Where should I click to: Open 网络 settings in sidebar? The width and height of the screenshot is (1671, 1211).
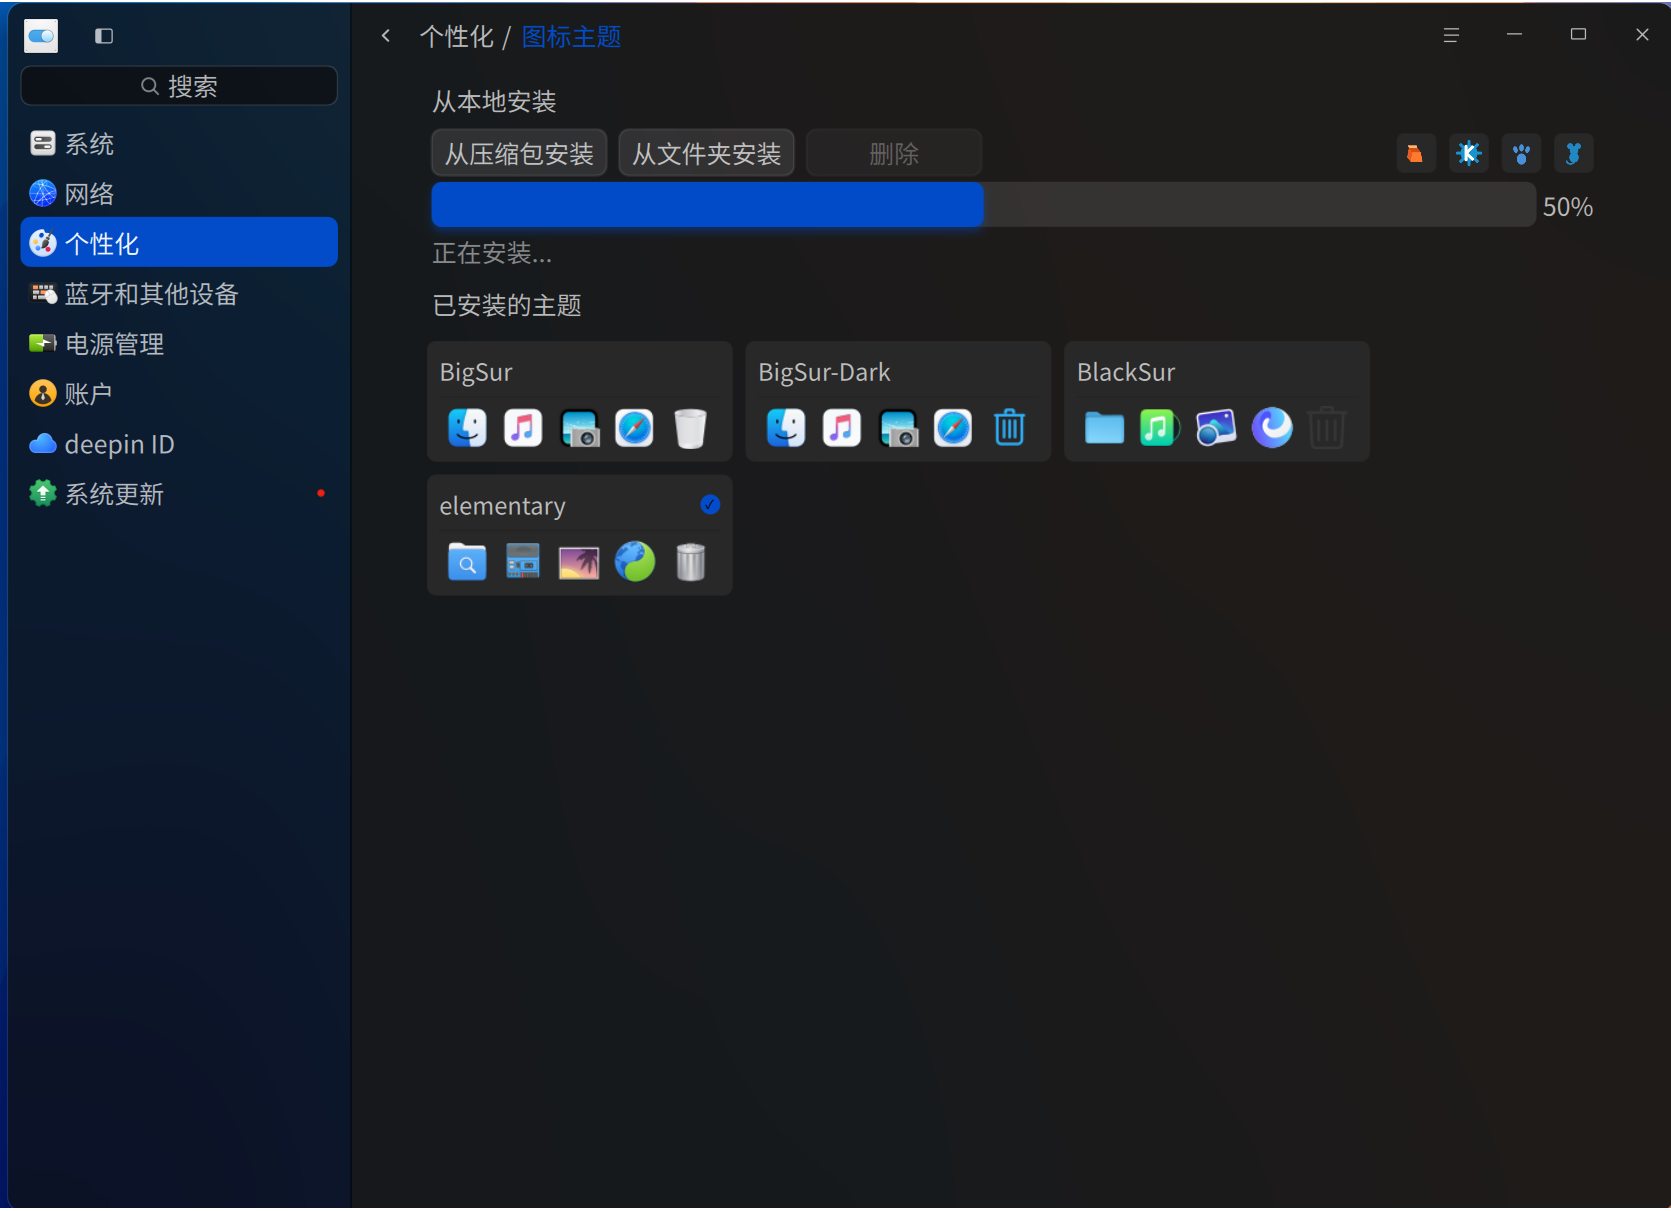pos(179,194)
